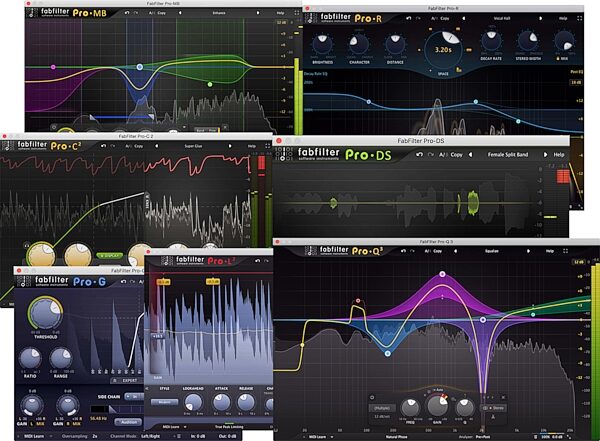Copy A/B state in Pro-MB
Image resolution: width=600 pixels, height=441 pixels.
161,13
